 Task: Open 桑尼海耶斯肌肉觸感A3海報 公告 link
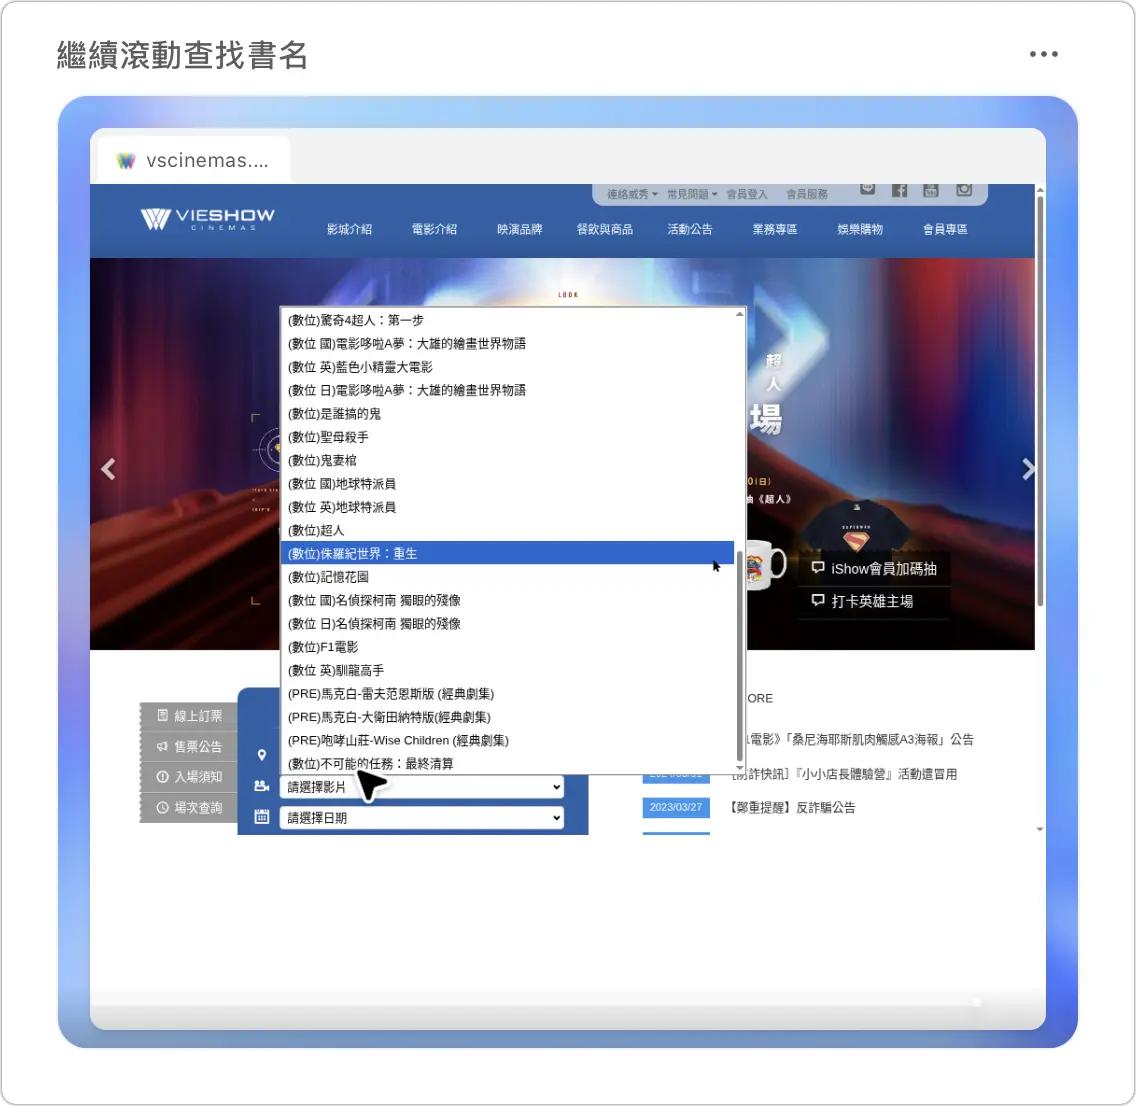861,740
